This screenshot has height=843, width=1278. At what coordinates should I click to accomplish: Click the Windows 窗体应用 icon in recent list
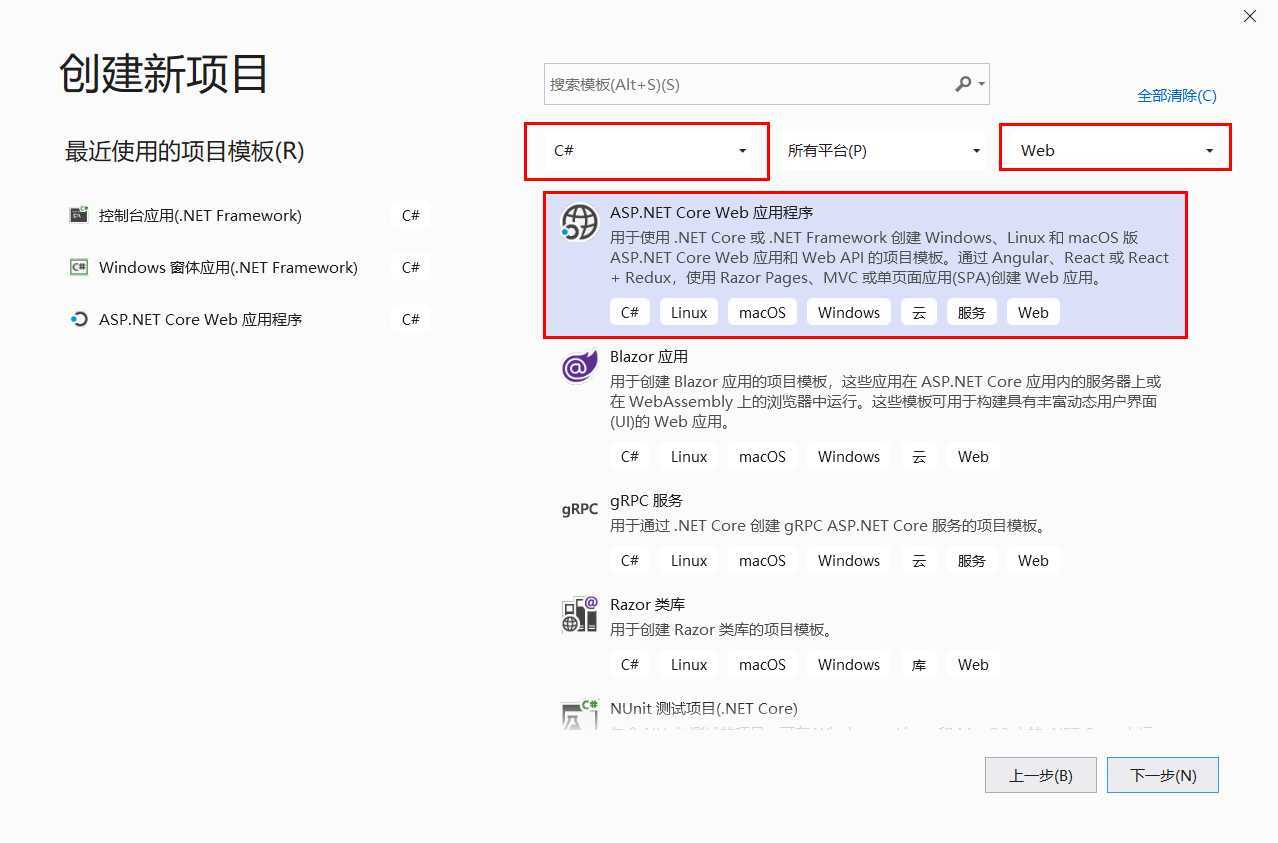click(x=79, y=267)
